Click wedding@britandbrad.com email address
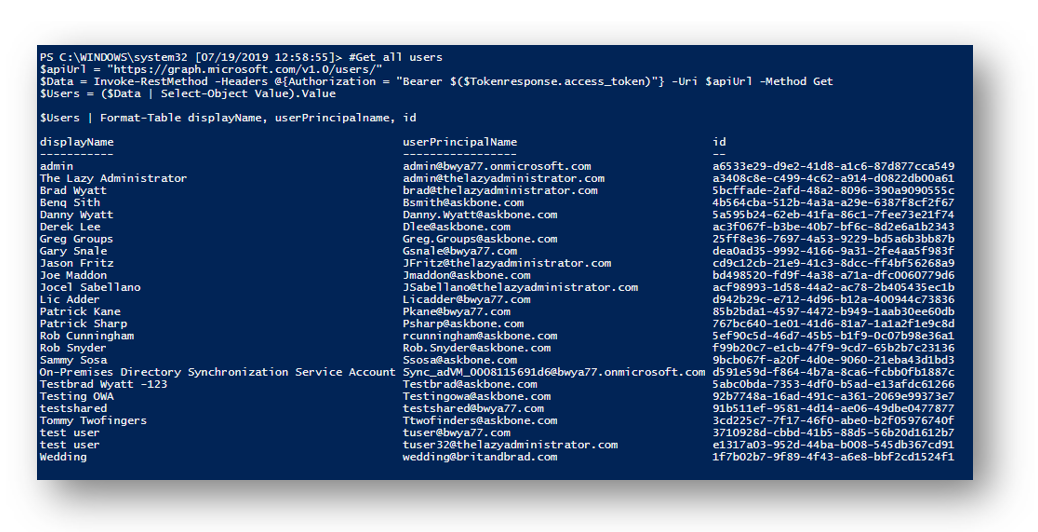The width and height of the screenshot is (1038, 532). (480, 457)
